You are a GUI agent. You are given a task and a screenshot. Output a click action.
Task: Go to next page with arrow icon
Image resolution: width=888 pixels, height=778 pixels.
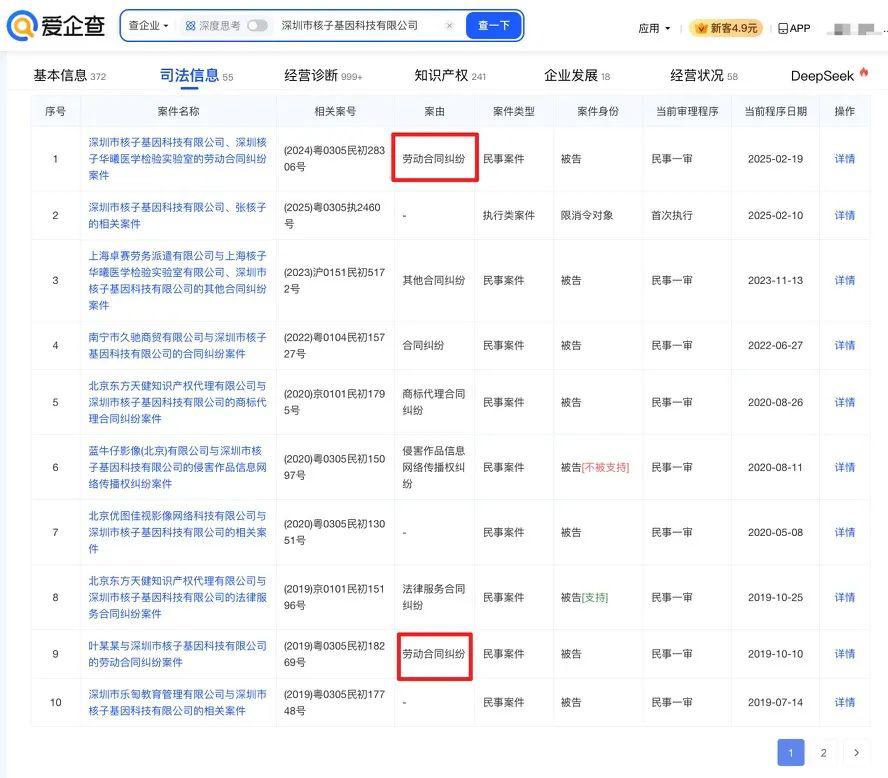click(x=856, y=753)
